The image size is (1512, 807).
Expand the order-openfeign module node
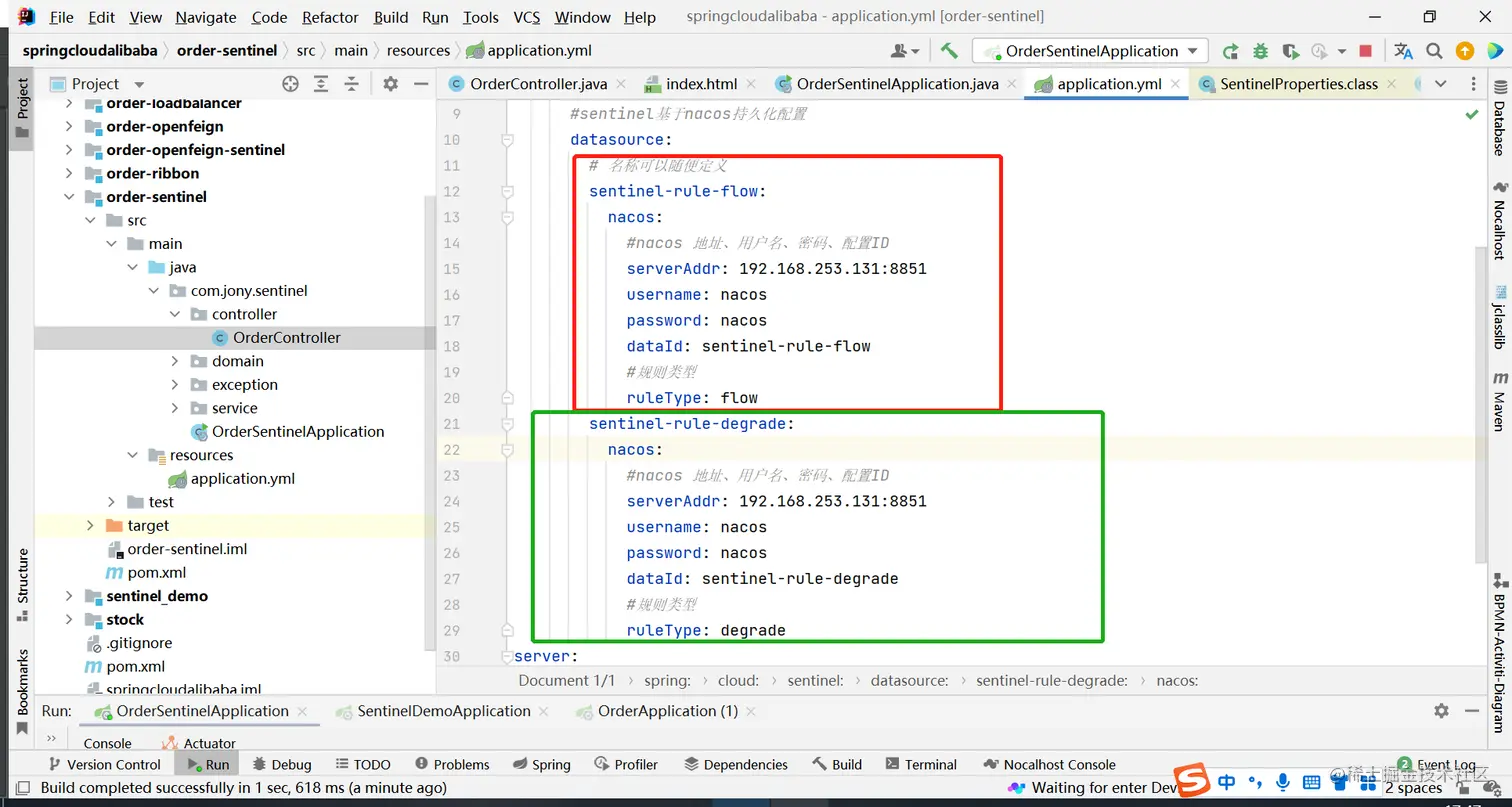[x=68, y=127]
